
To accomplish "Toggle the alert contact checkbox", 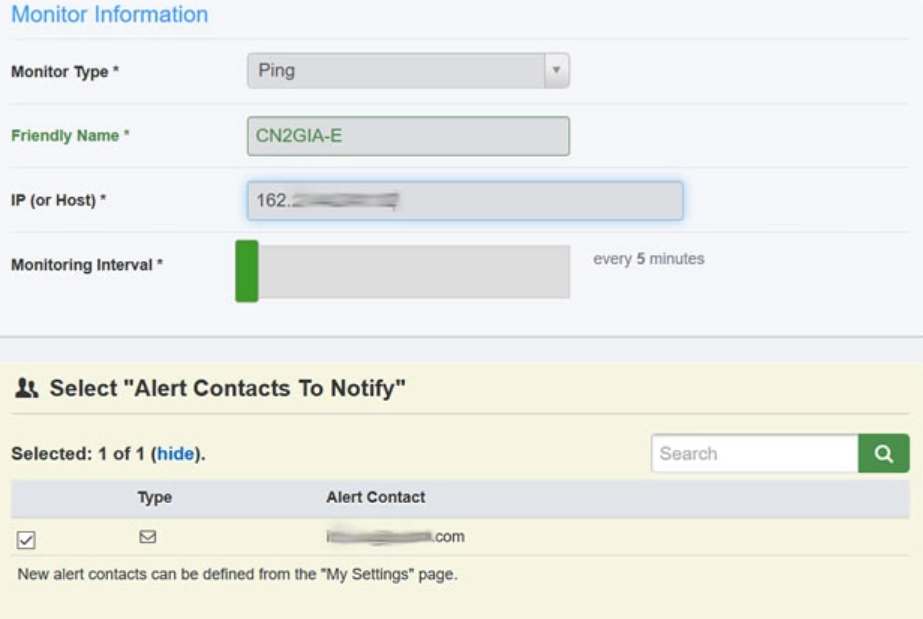I will 26,540.
